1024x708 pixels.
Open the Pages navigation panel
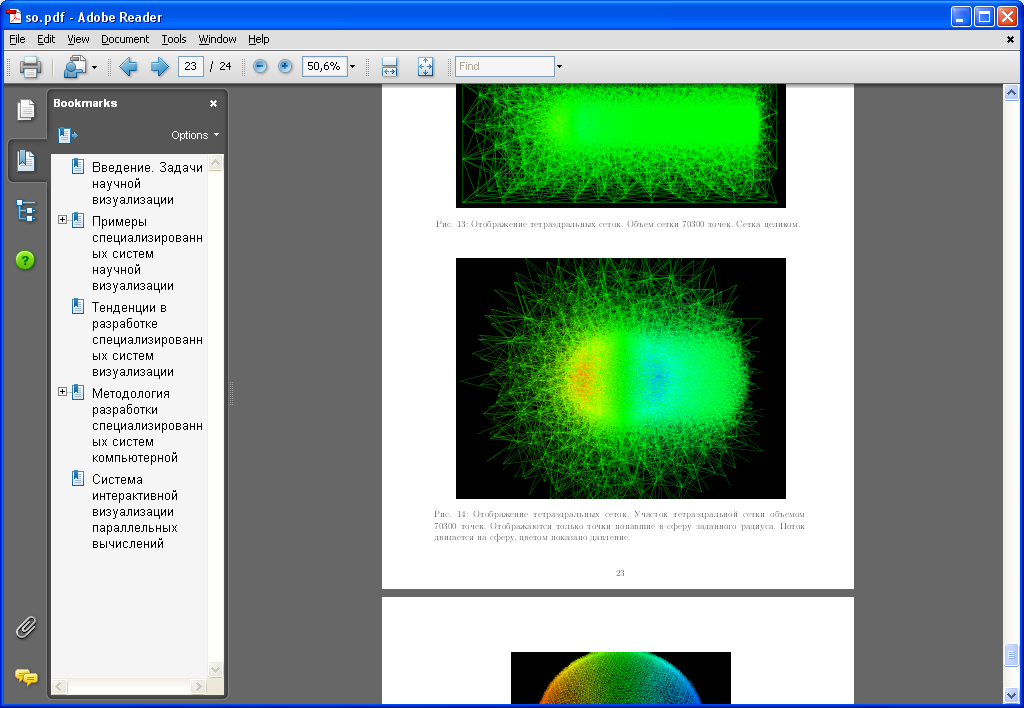tap(25, 110)
